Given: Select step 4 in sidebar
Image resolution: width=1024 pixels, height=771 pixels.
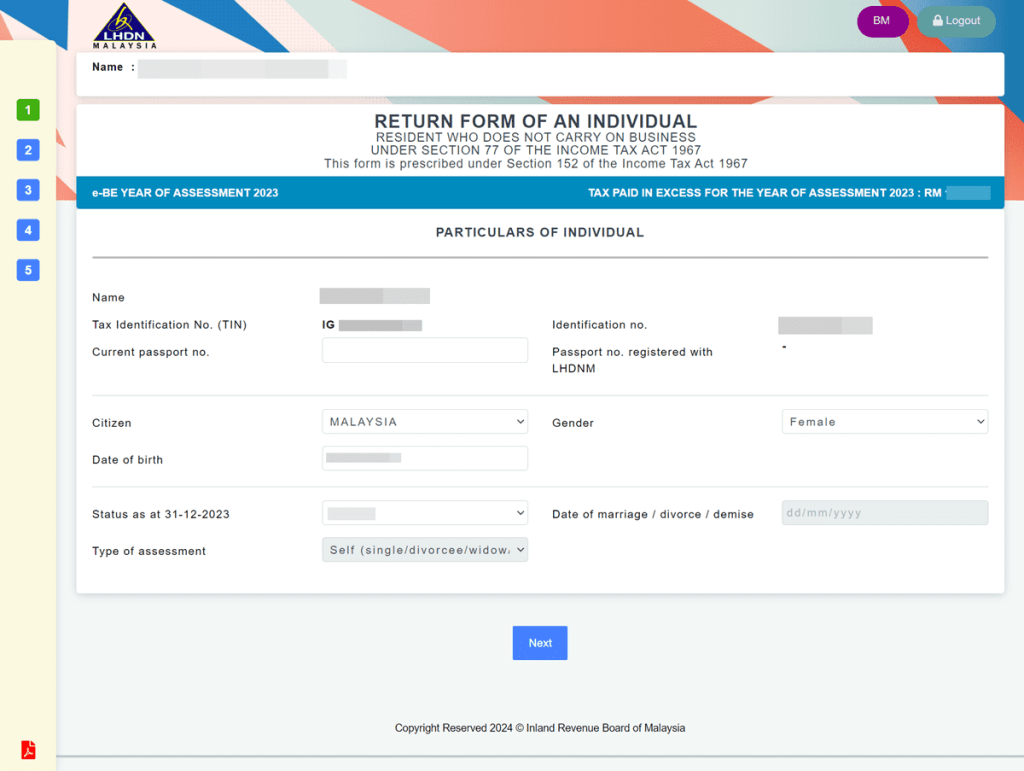Looking at the screenshot, I should 28,230.
